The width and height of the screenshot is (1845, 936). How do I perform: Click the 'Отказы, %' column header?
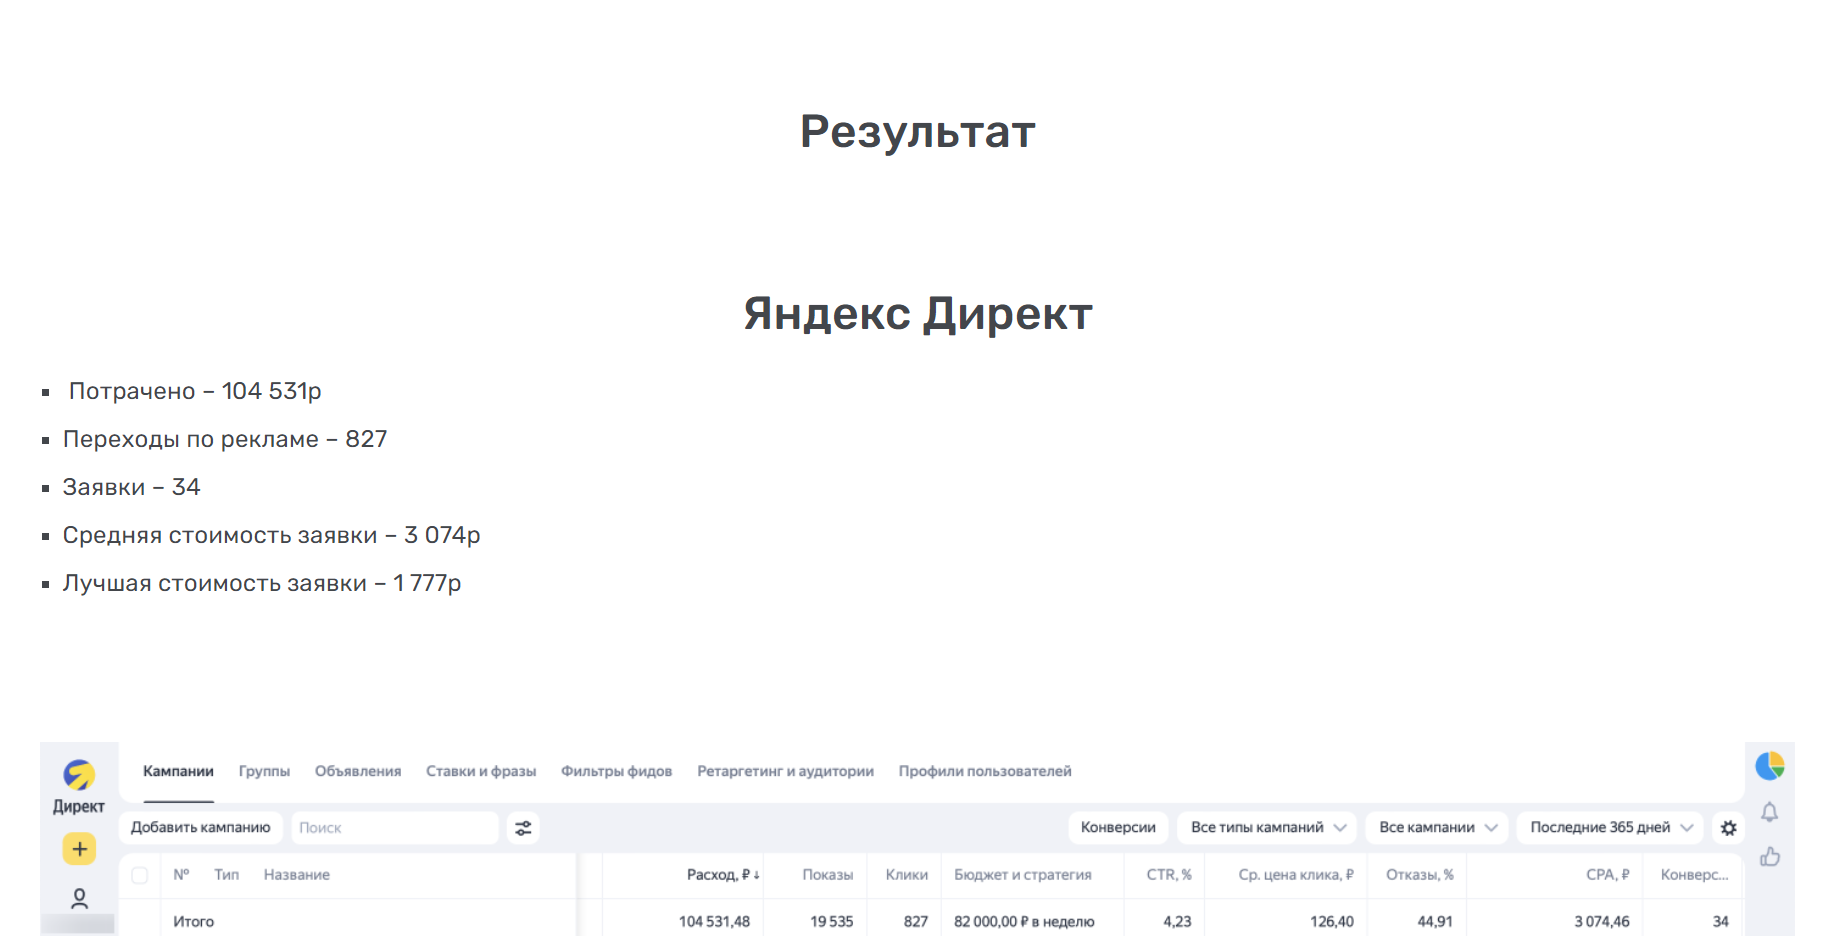coord(1420,875)
